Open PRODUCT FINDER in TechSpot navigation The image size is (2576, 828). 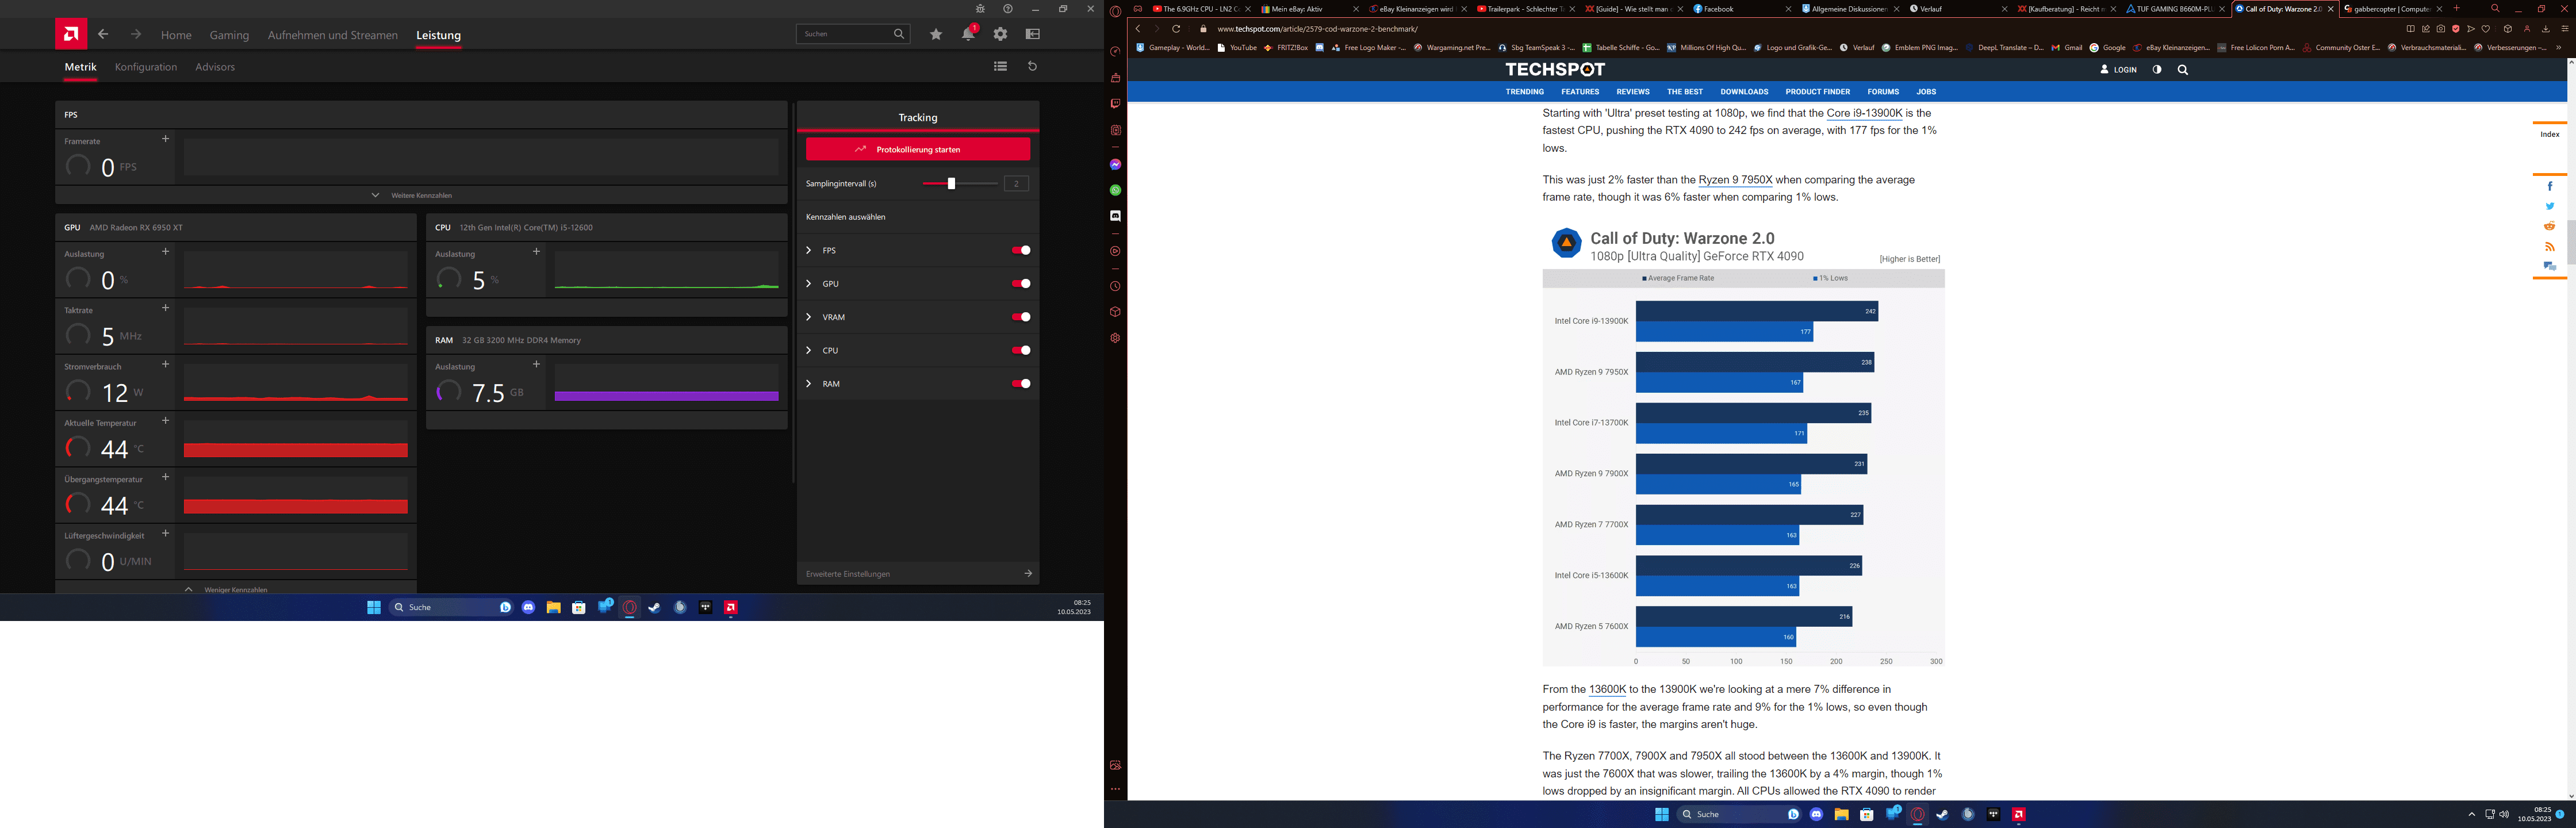1818,92
